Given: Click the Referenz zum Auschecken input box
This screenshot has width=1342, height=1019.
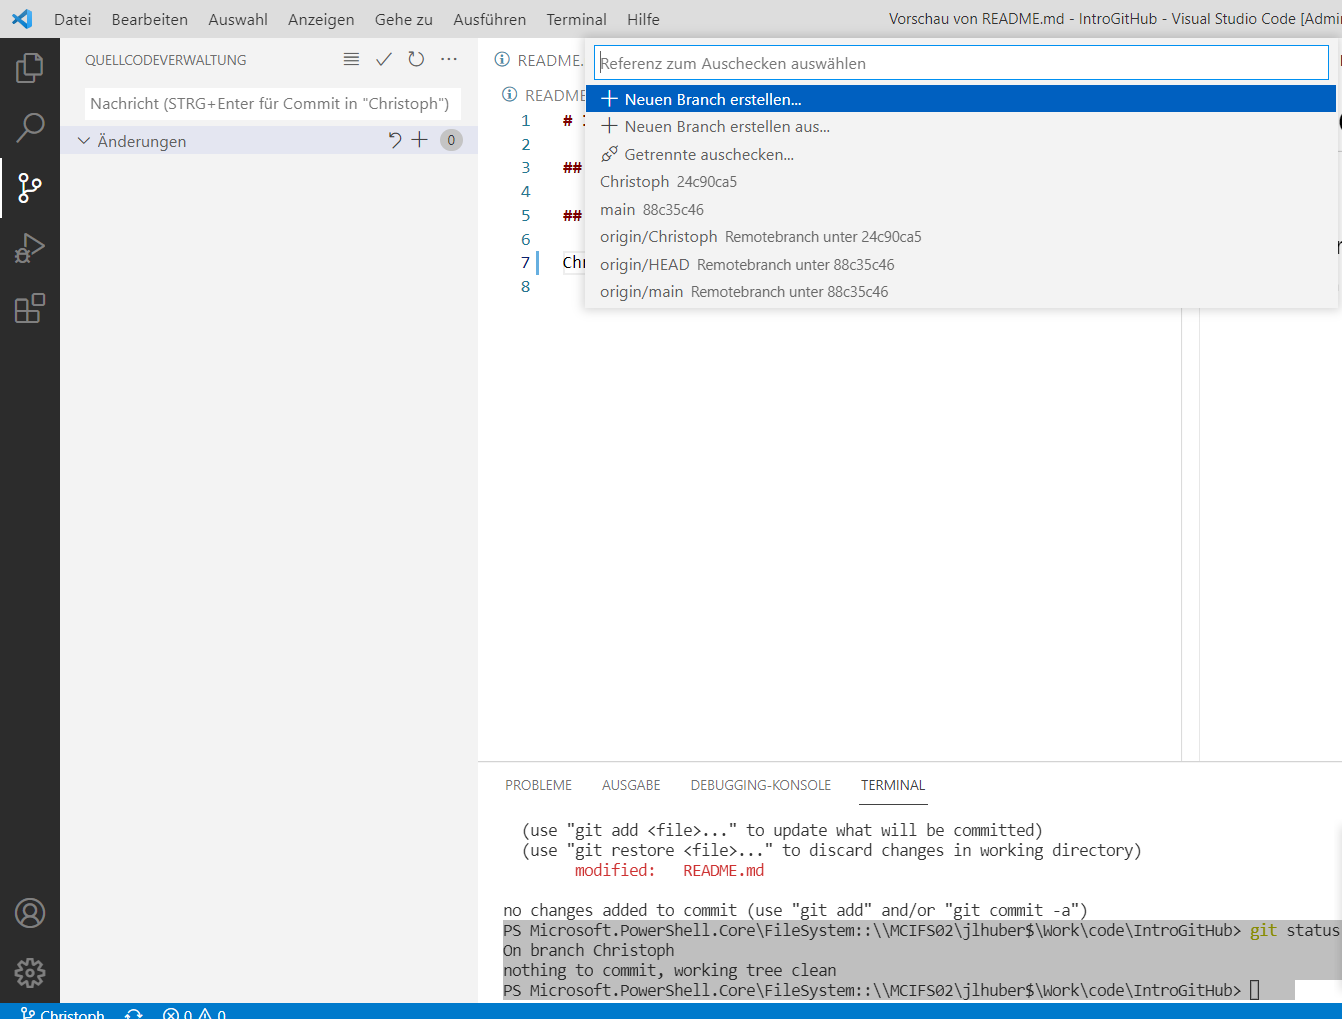Looking at the screenshot, I should pyautogui.click(x=961, y=63).
